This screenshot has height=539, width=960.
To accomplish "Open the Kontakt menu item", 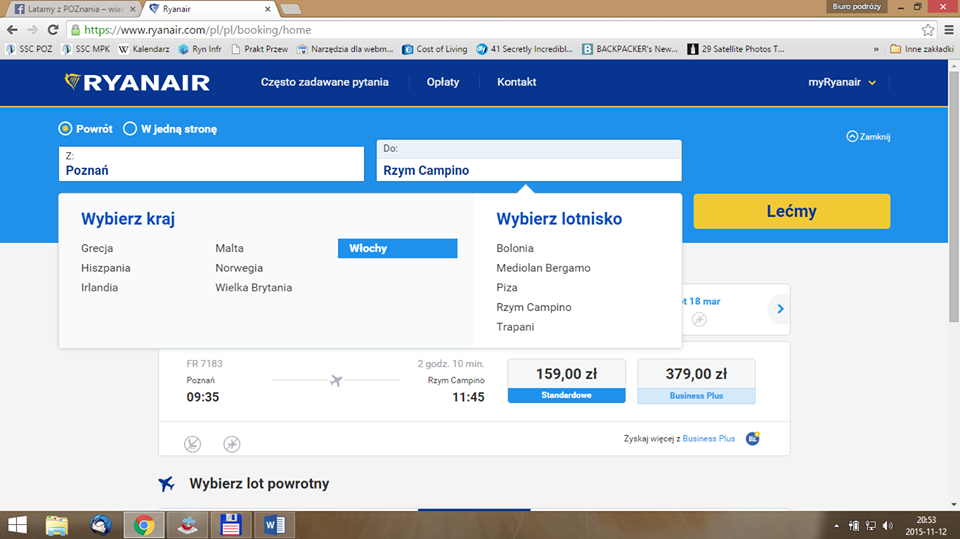I will coord(517,82).
